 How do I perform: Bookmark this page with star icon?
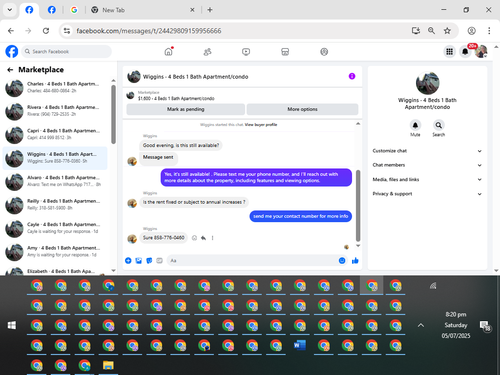pos(447,31)
